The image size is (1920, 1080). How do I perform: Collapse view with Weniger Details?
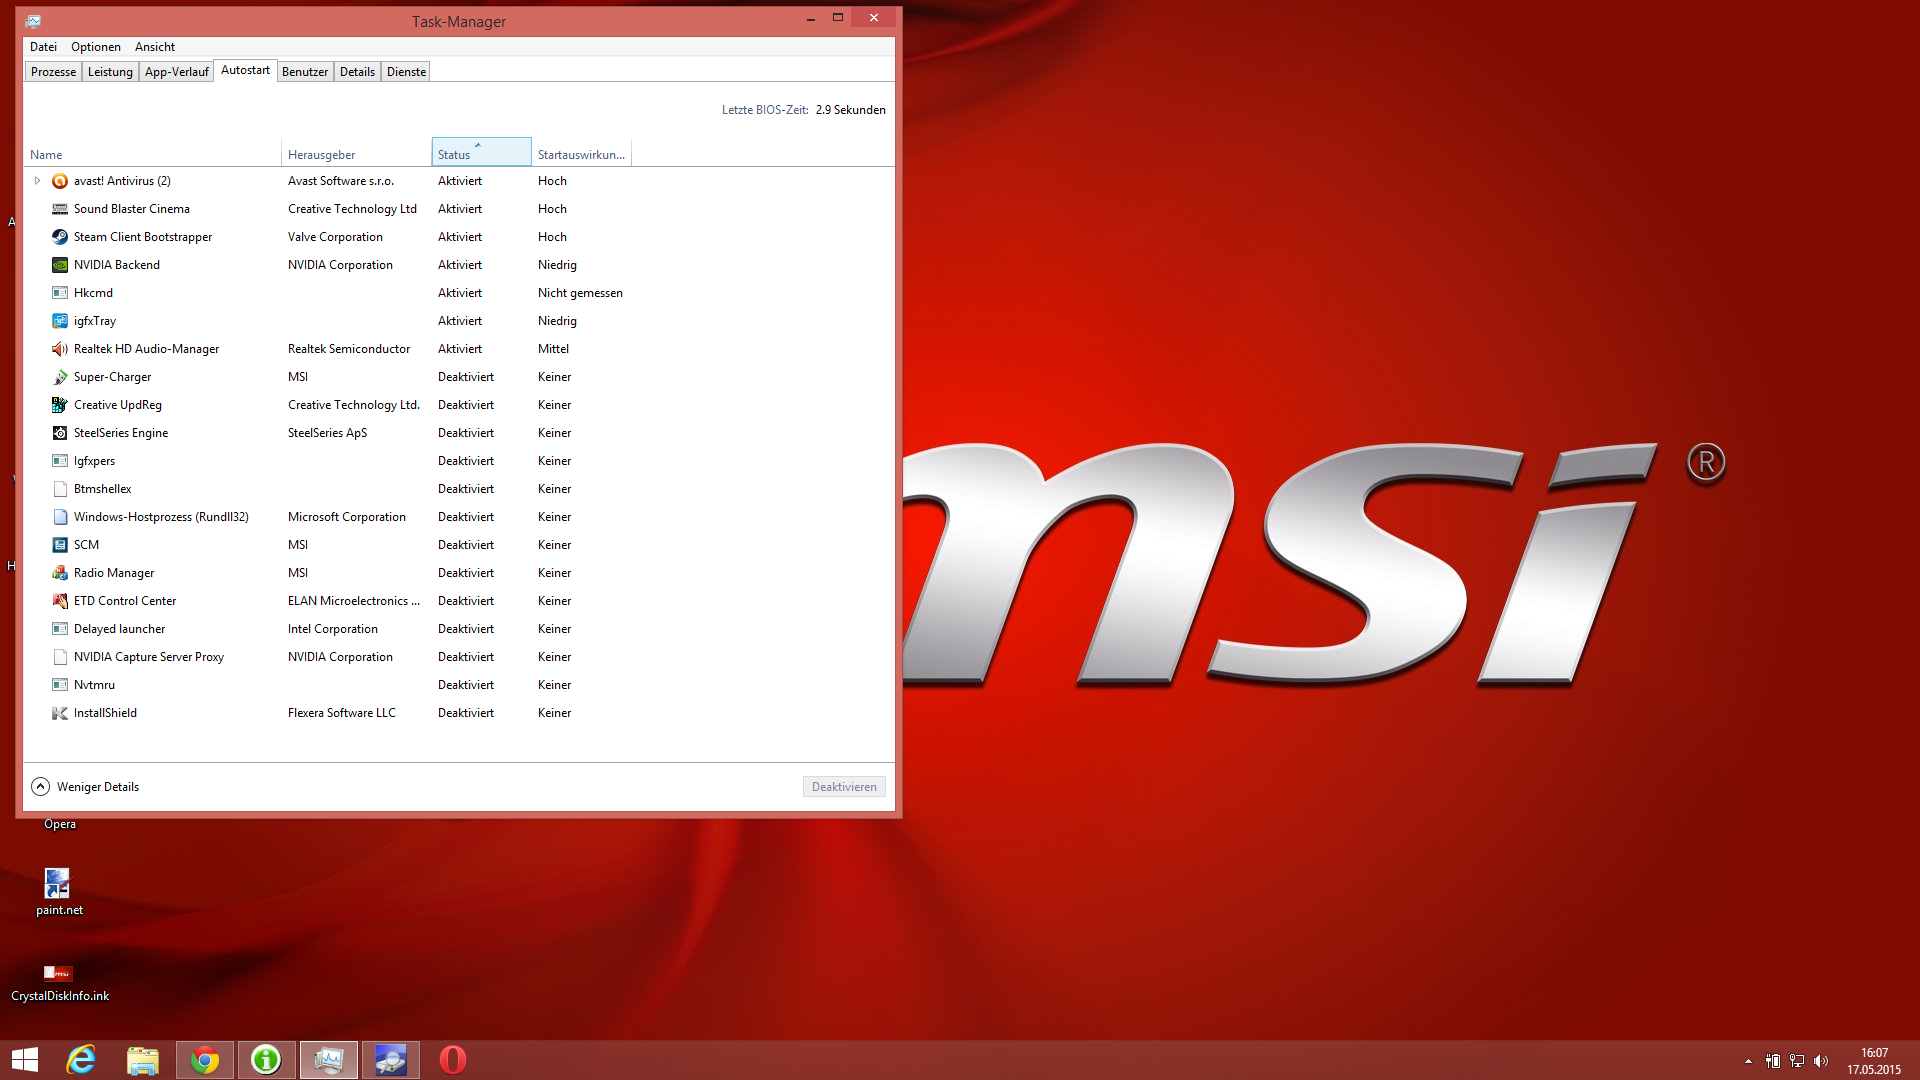click(85, 787)
